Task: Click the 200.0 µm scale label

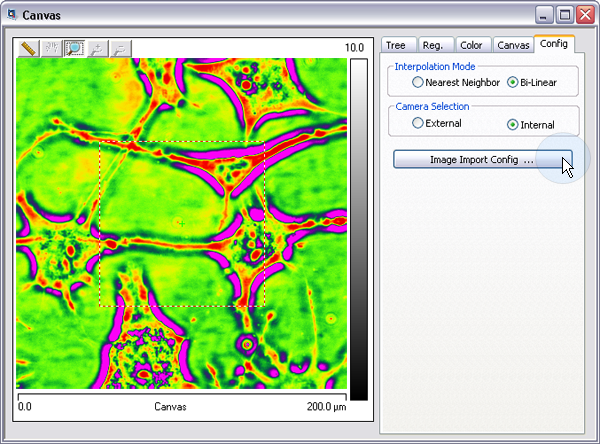Action: [326, 406]
